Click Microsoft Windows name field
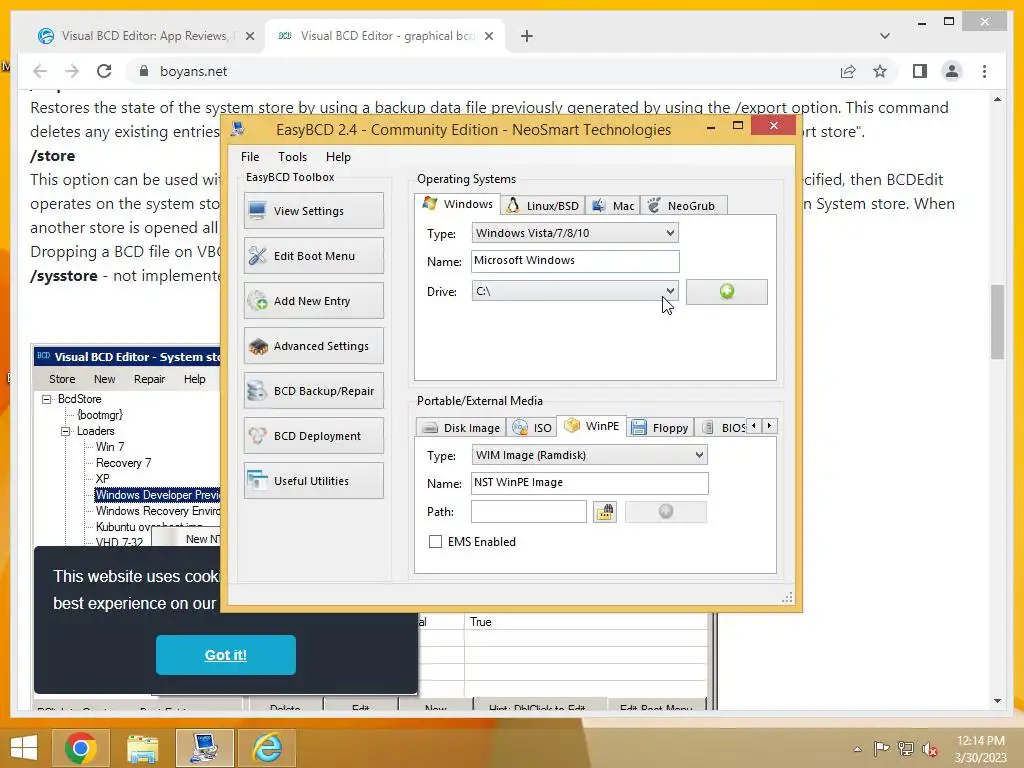 pos(575,261)
